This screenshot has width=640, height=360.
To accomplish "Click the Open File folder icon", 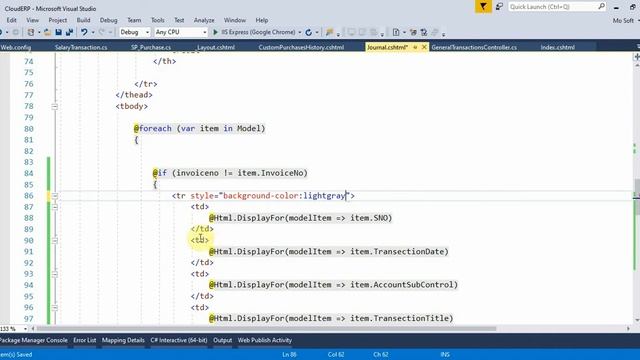I will [47, 32].
